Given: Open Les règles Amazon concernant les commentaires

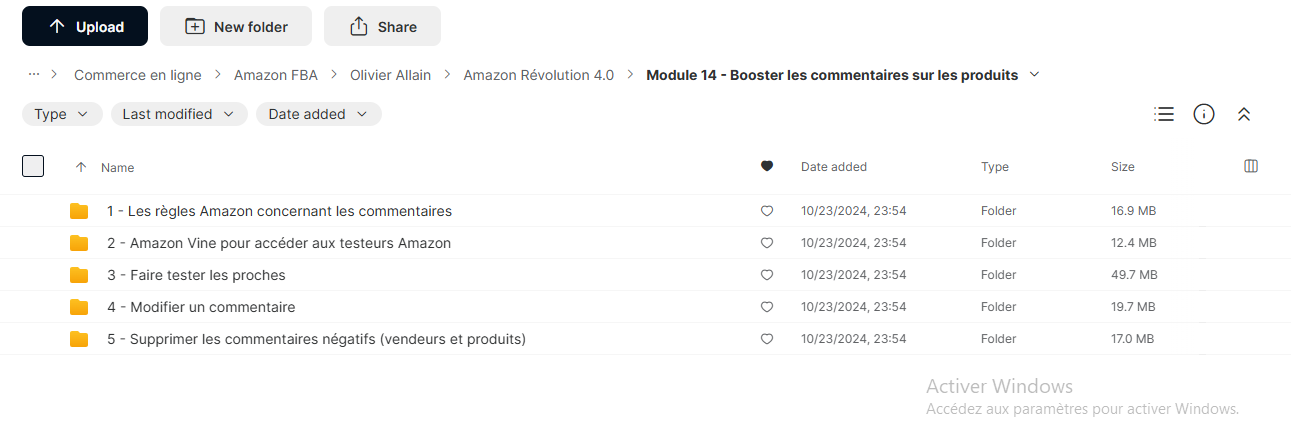Looking at the screenshot, I should tap(279, 211).
